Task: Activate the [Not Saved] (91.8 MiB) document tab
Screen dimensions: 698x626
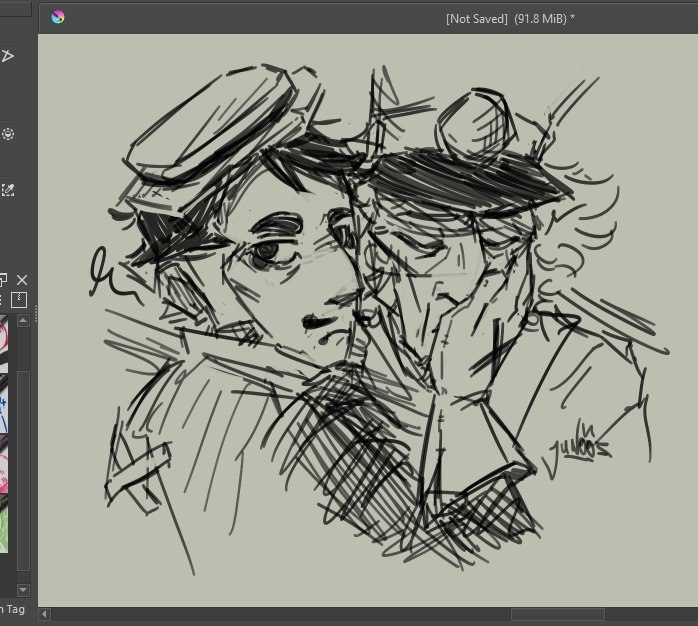Action: (510, 19)
